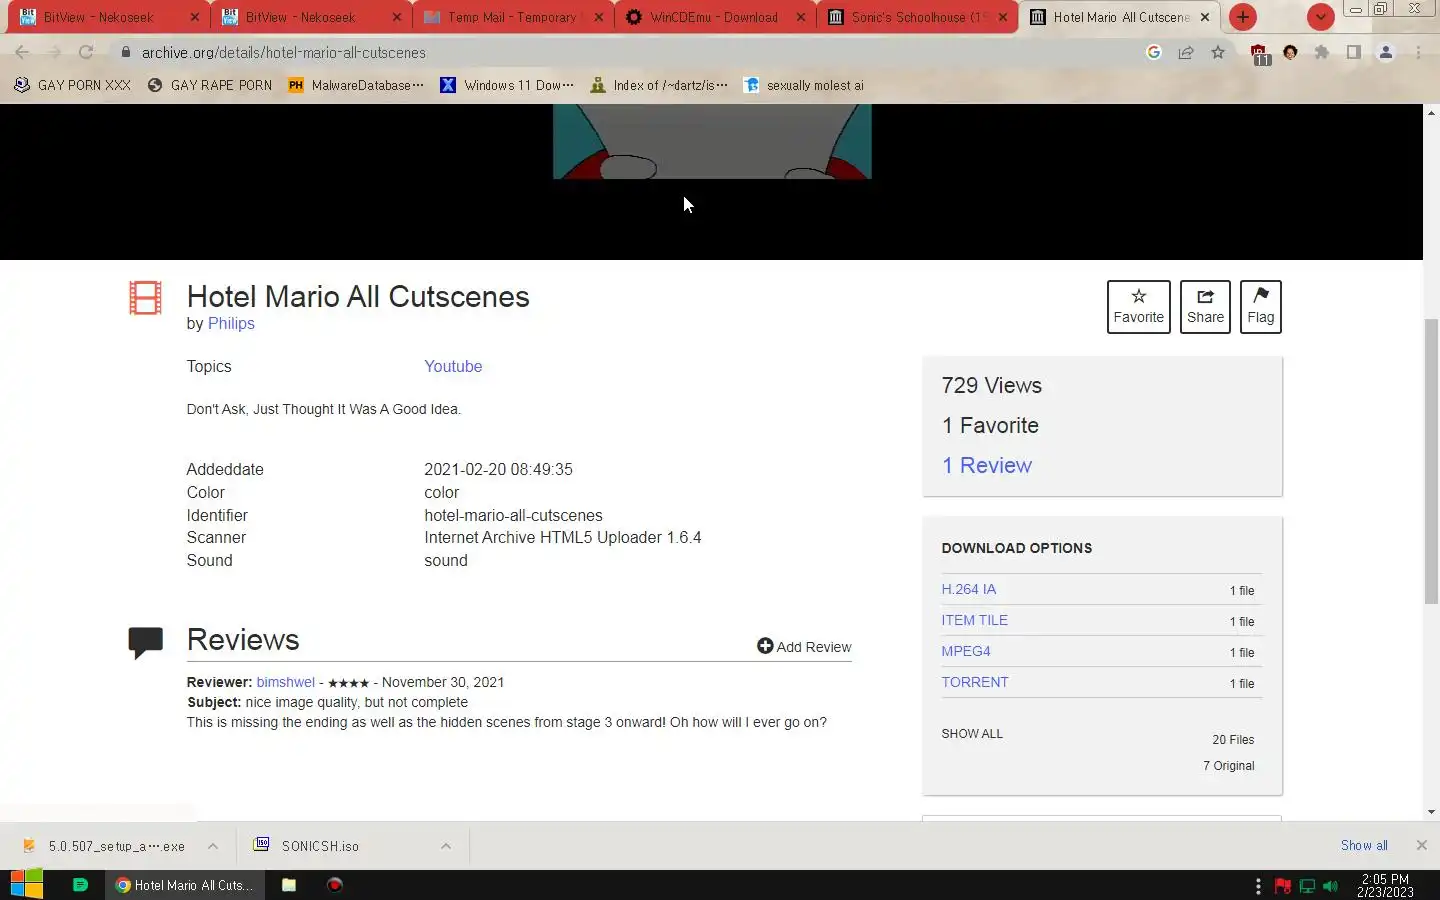This screenshot has width=1440, height=900.
Task: Click the identifier value hotel-mario-all-cutscenes
Action: click(x=513, y=515)
